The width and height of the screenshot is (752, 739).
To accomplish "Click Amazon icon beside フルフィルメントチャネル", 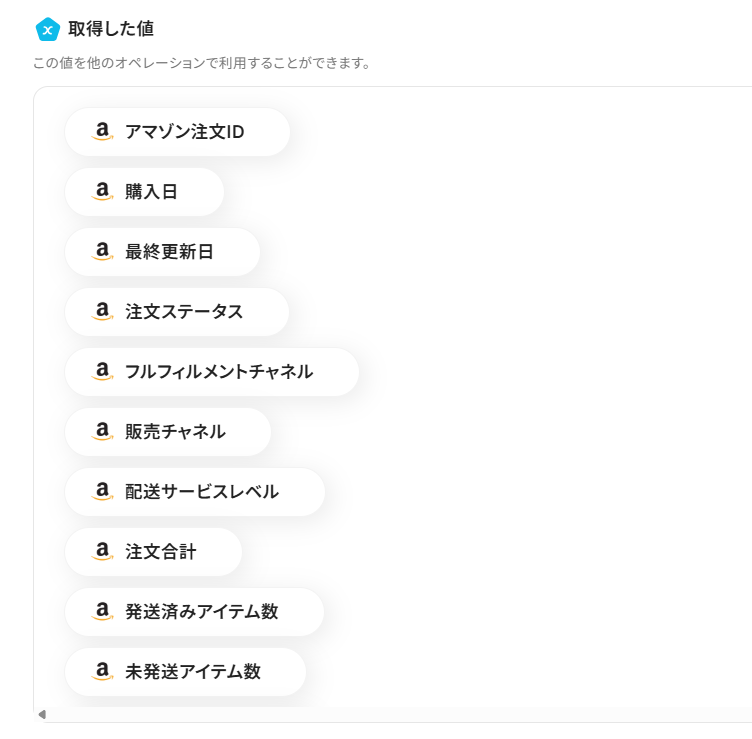I will pyautogui.click(x=102, y=372).
